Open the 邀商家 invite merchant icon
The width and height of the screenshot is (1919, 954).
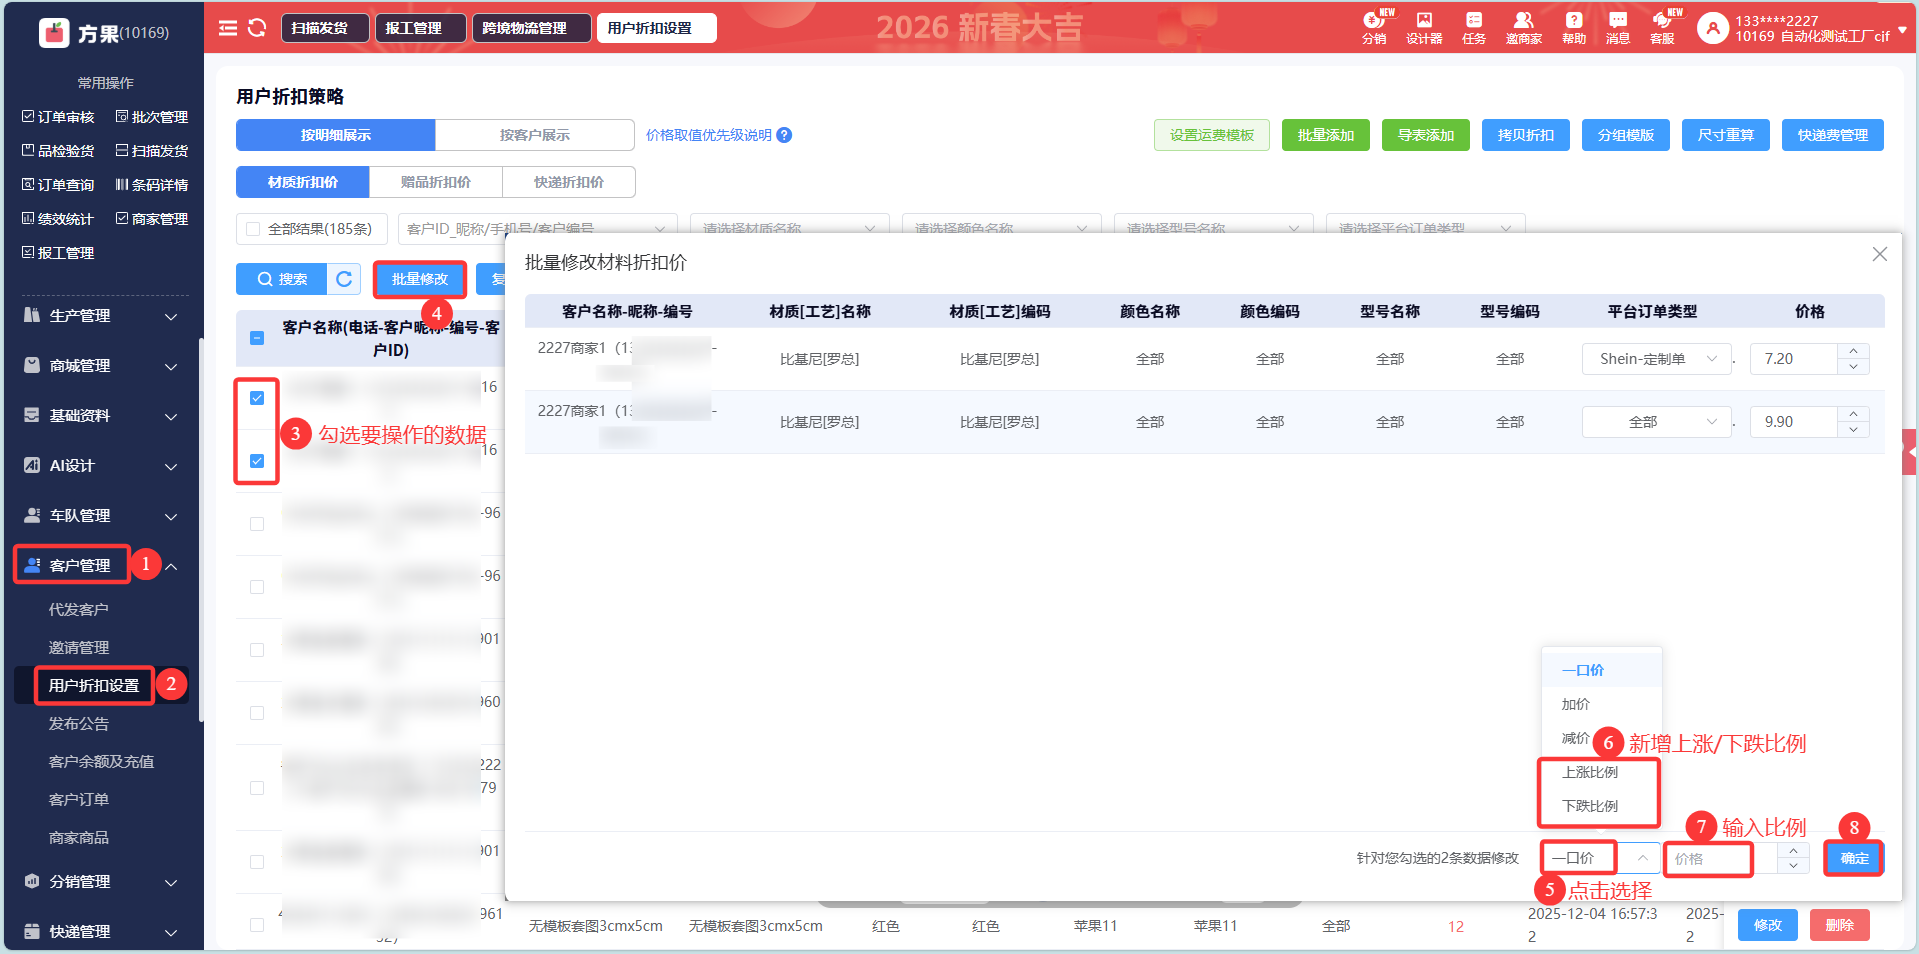1523,28
